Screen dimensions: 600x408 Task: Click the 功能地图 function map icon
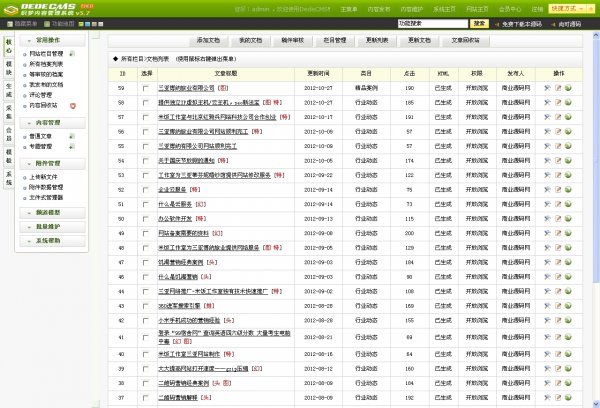click(47, 24)
